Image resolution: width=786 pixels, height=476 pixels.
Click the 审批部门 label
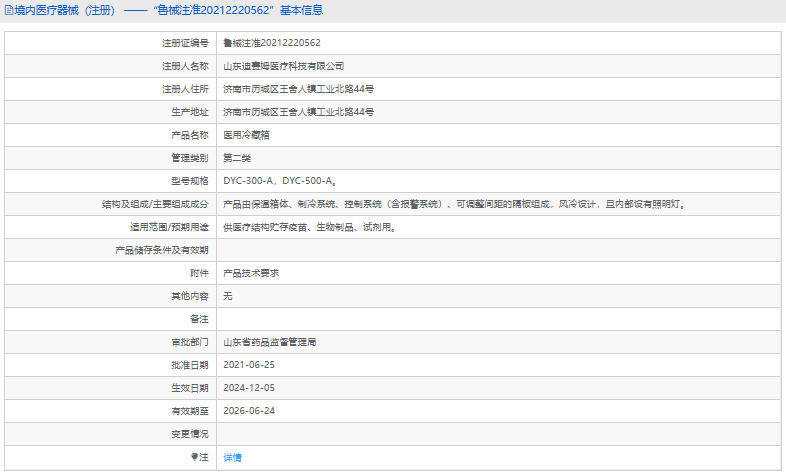tap(189, 342)
